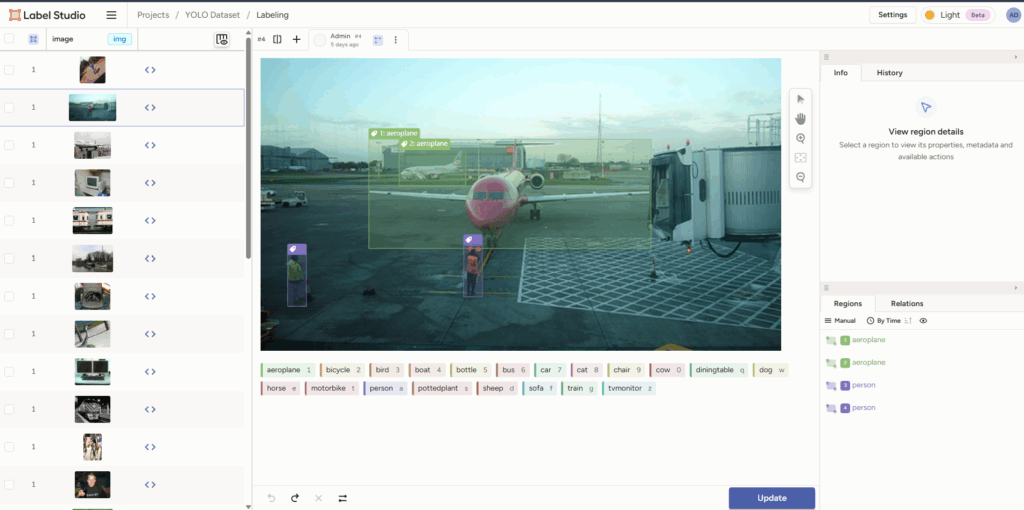Click the fit-to-screen zoom tool
The width and height of the screenshot is (1024, 510).
tap(801, 158)
